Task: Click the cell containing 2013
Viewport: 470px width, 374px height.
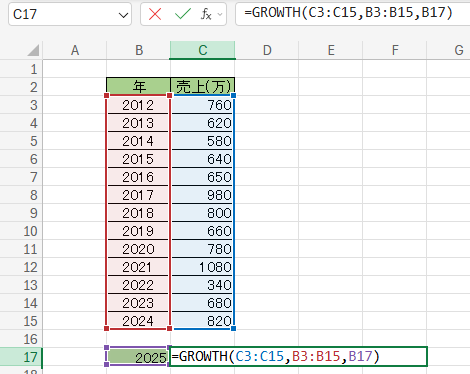Action: pyautogui.click(x=138, y=123)
